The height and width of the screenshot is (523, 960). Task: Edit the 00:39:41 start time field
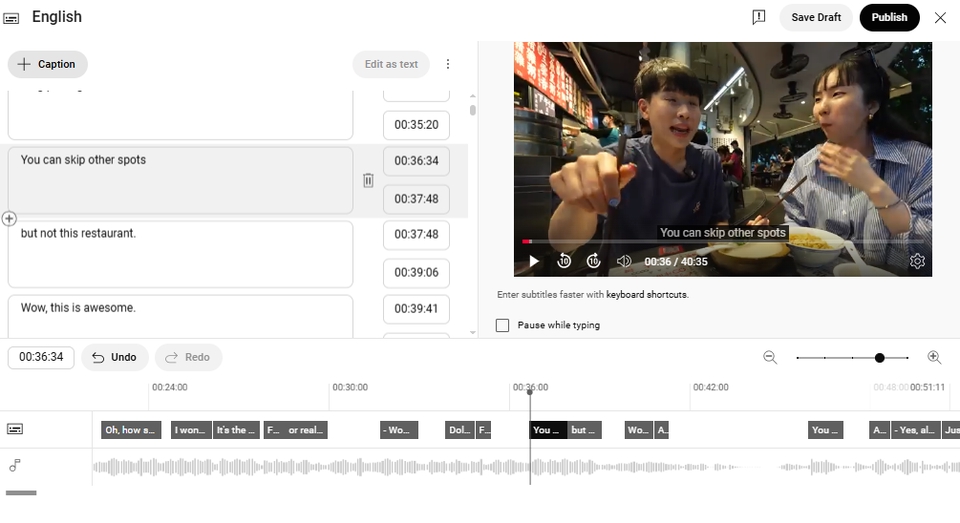[x=416, y=309]
